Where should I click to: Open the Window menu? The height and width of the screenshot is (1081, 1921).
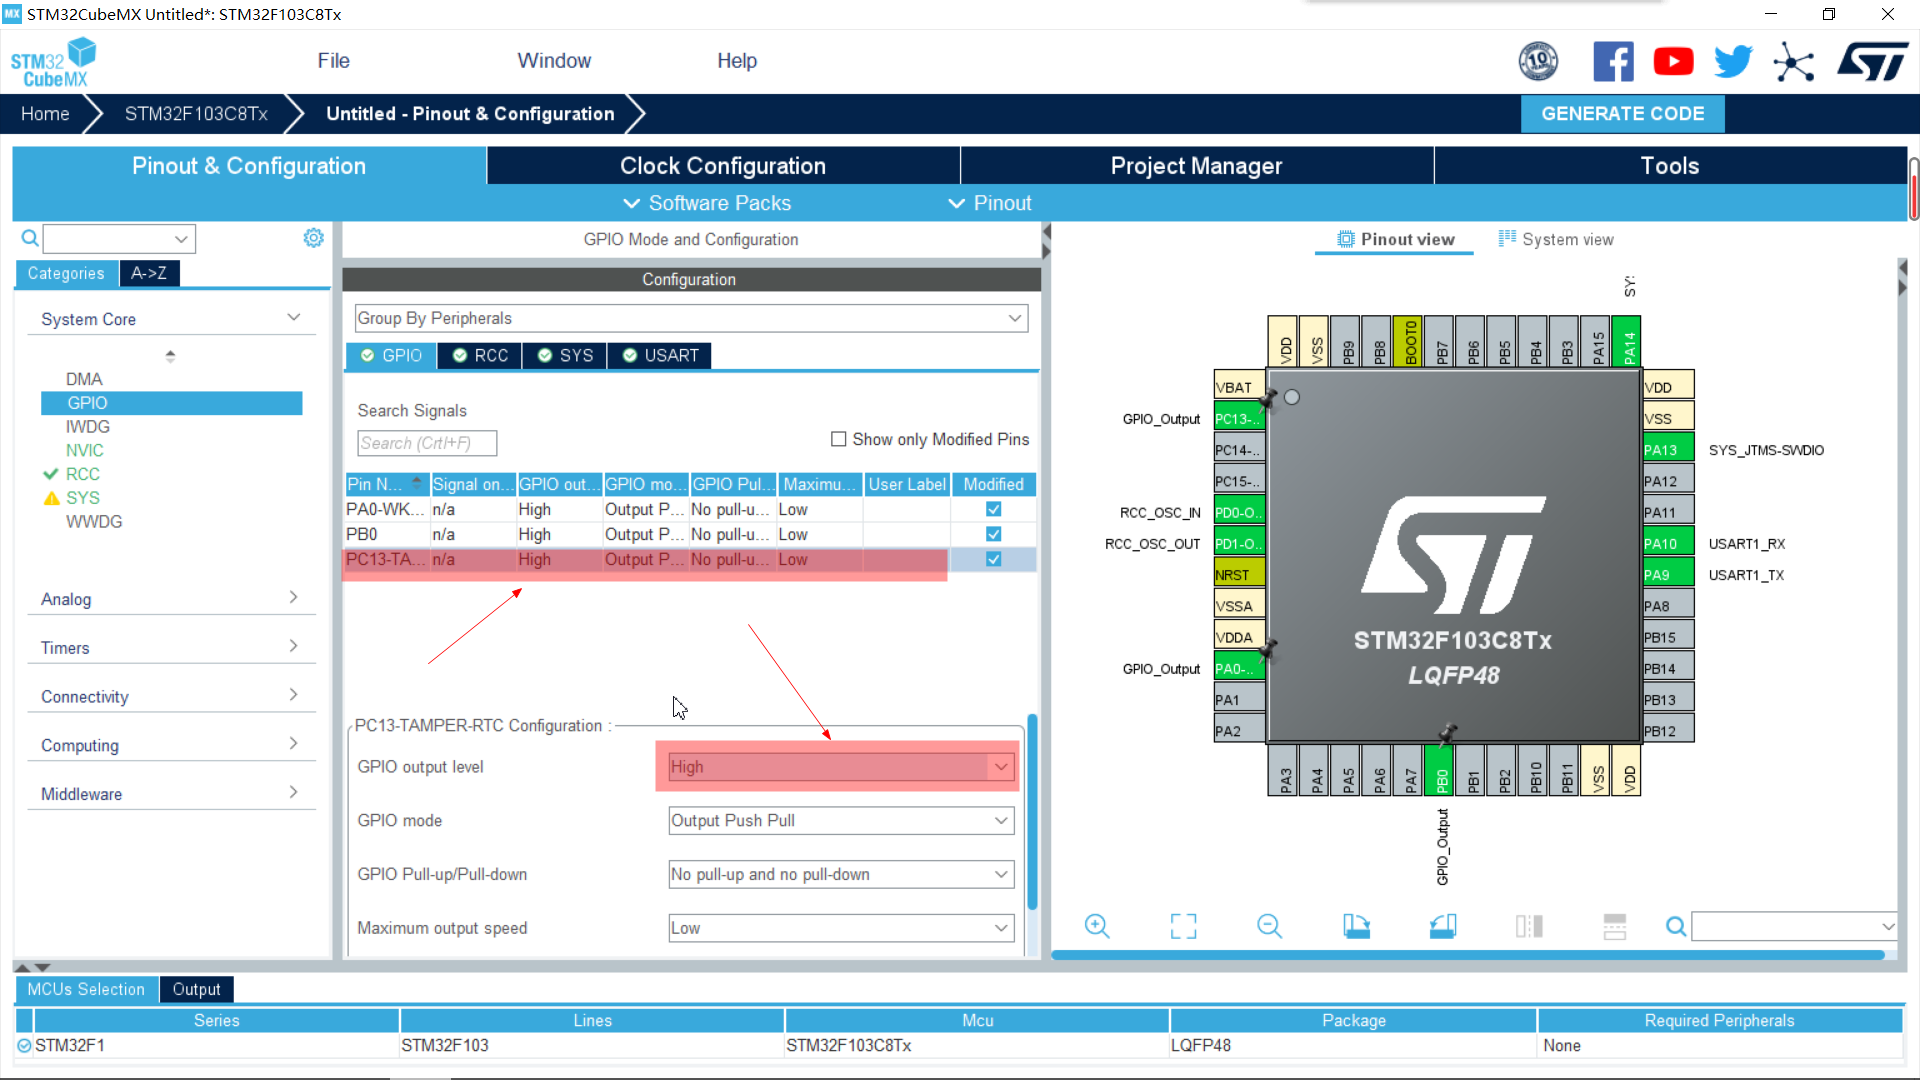(x=554, y=61)
